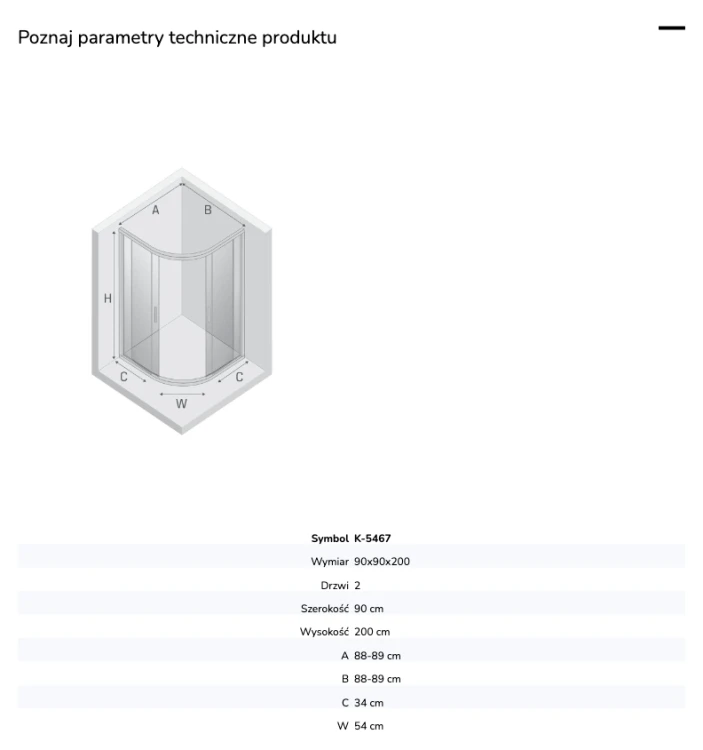Select the Wymiar 90x90x200 row

[352, 562]
